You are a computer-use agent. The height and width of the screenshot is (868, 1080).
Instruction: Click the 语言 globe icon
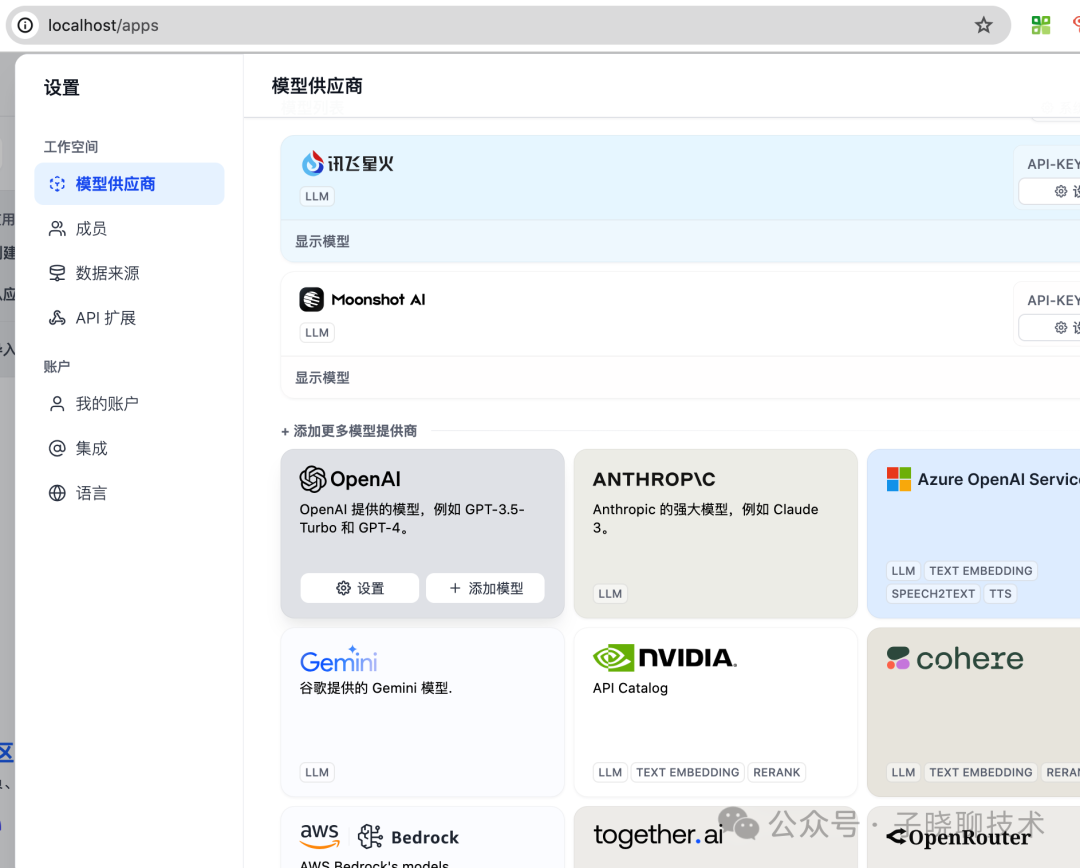coord(57,493)
